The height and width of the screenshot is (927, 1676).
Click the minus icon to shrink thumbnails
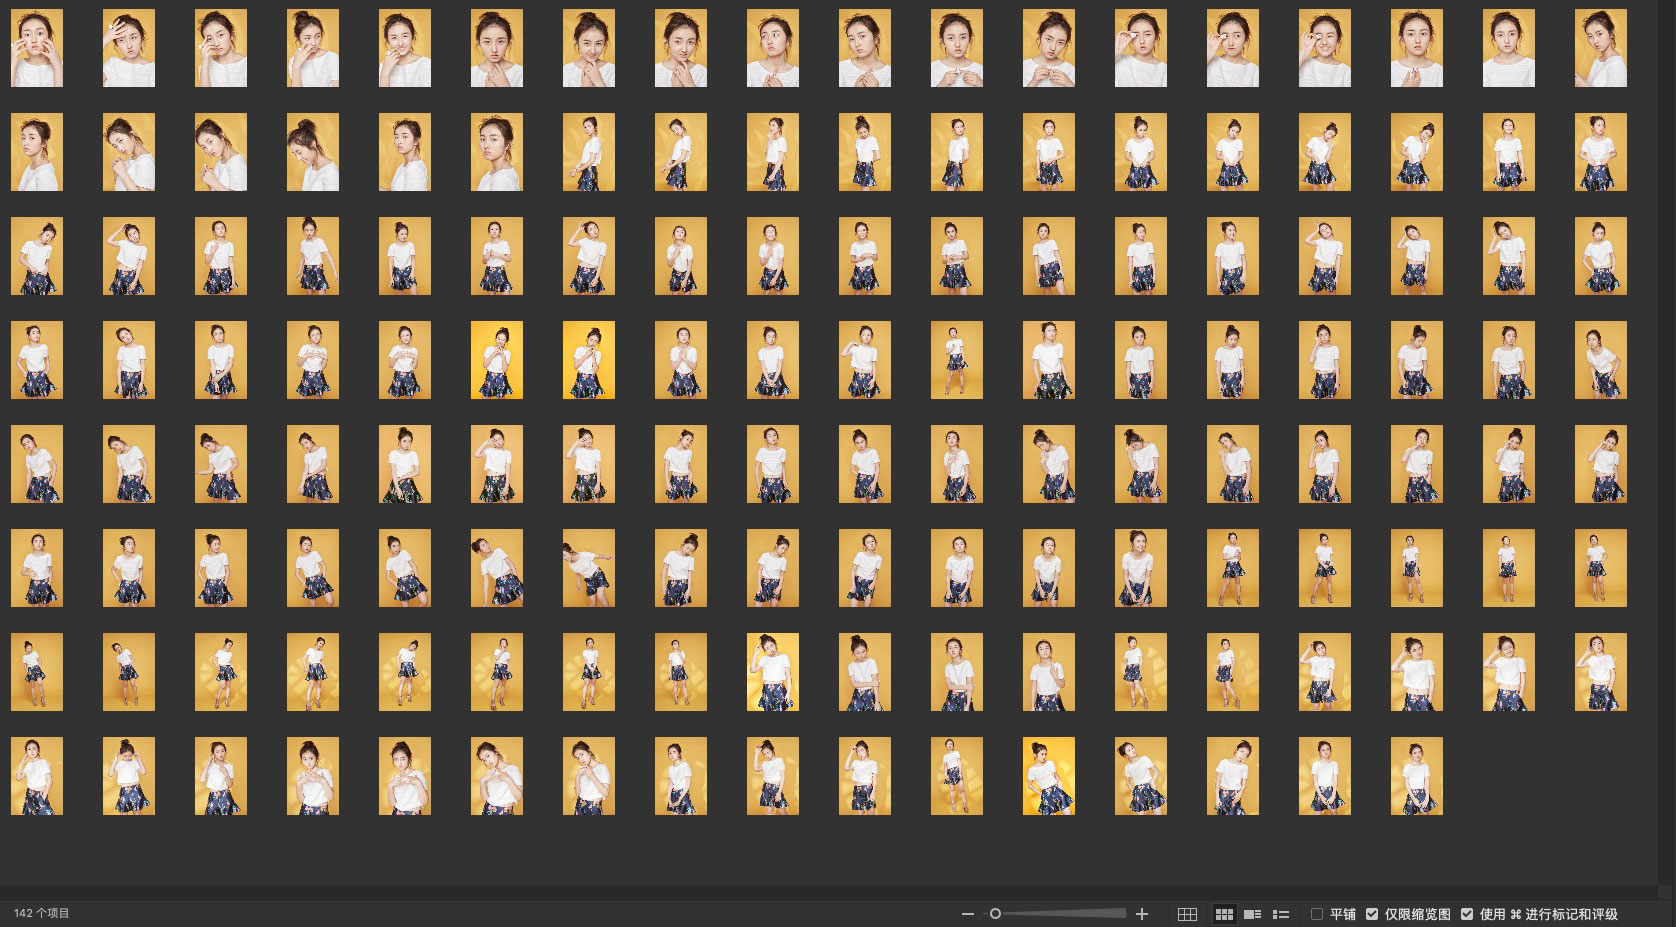coord(967,914)
